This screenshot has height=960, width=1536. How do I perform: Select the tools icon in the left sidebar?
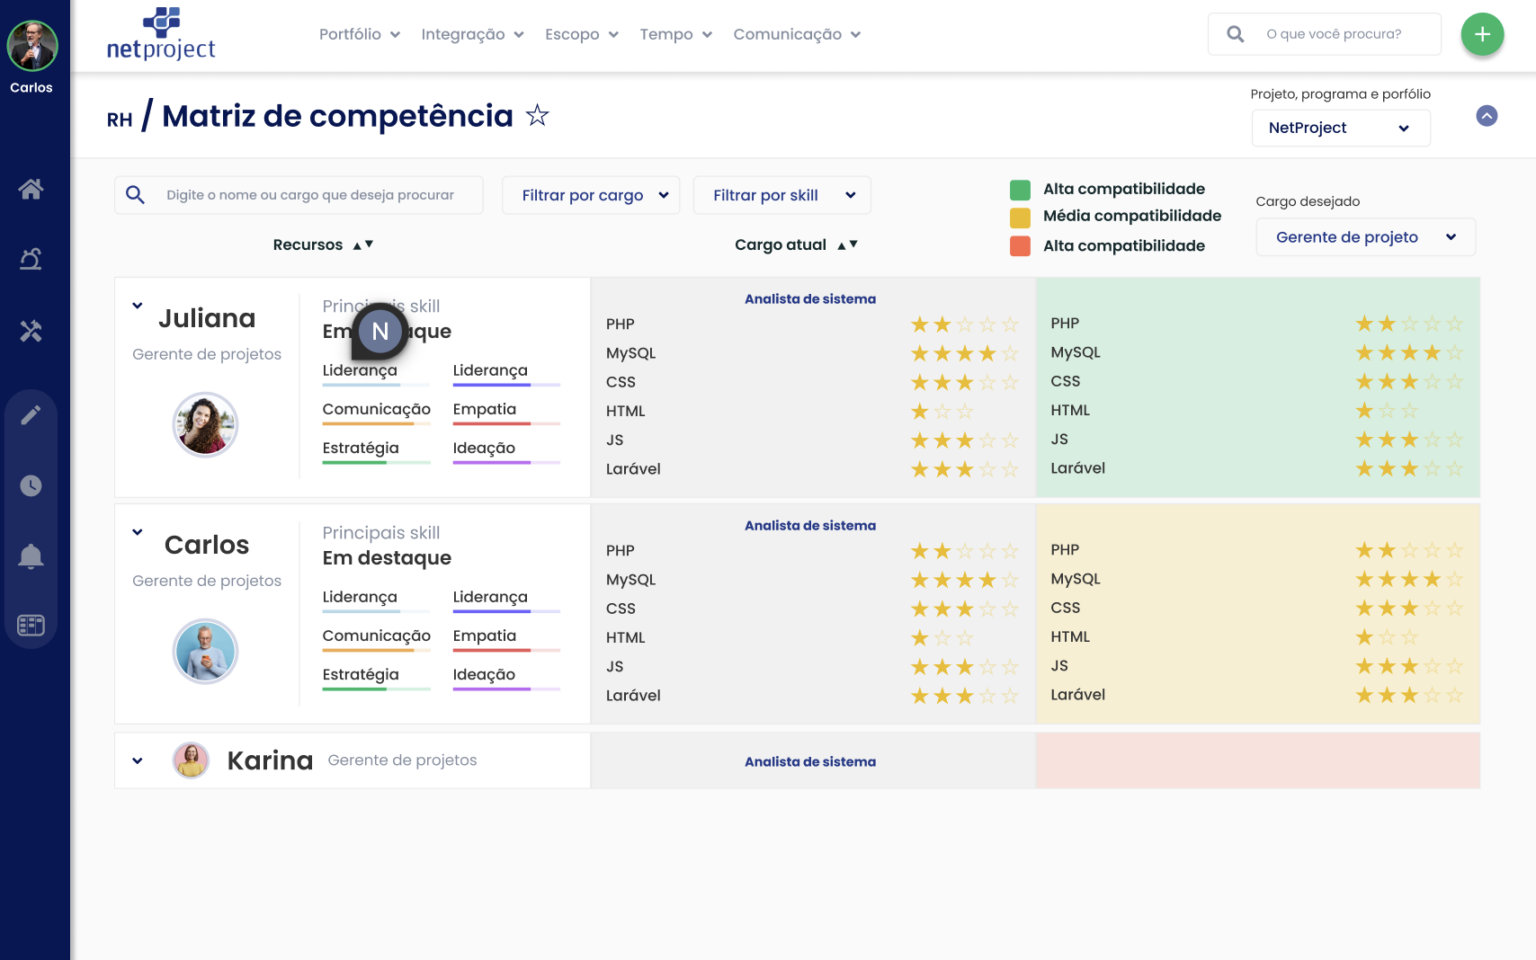click(x=31, y=331)
